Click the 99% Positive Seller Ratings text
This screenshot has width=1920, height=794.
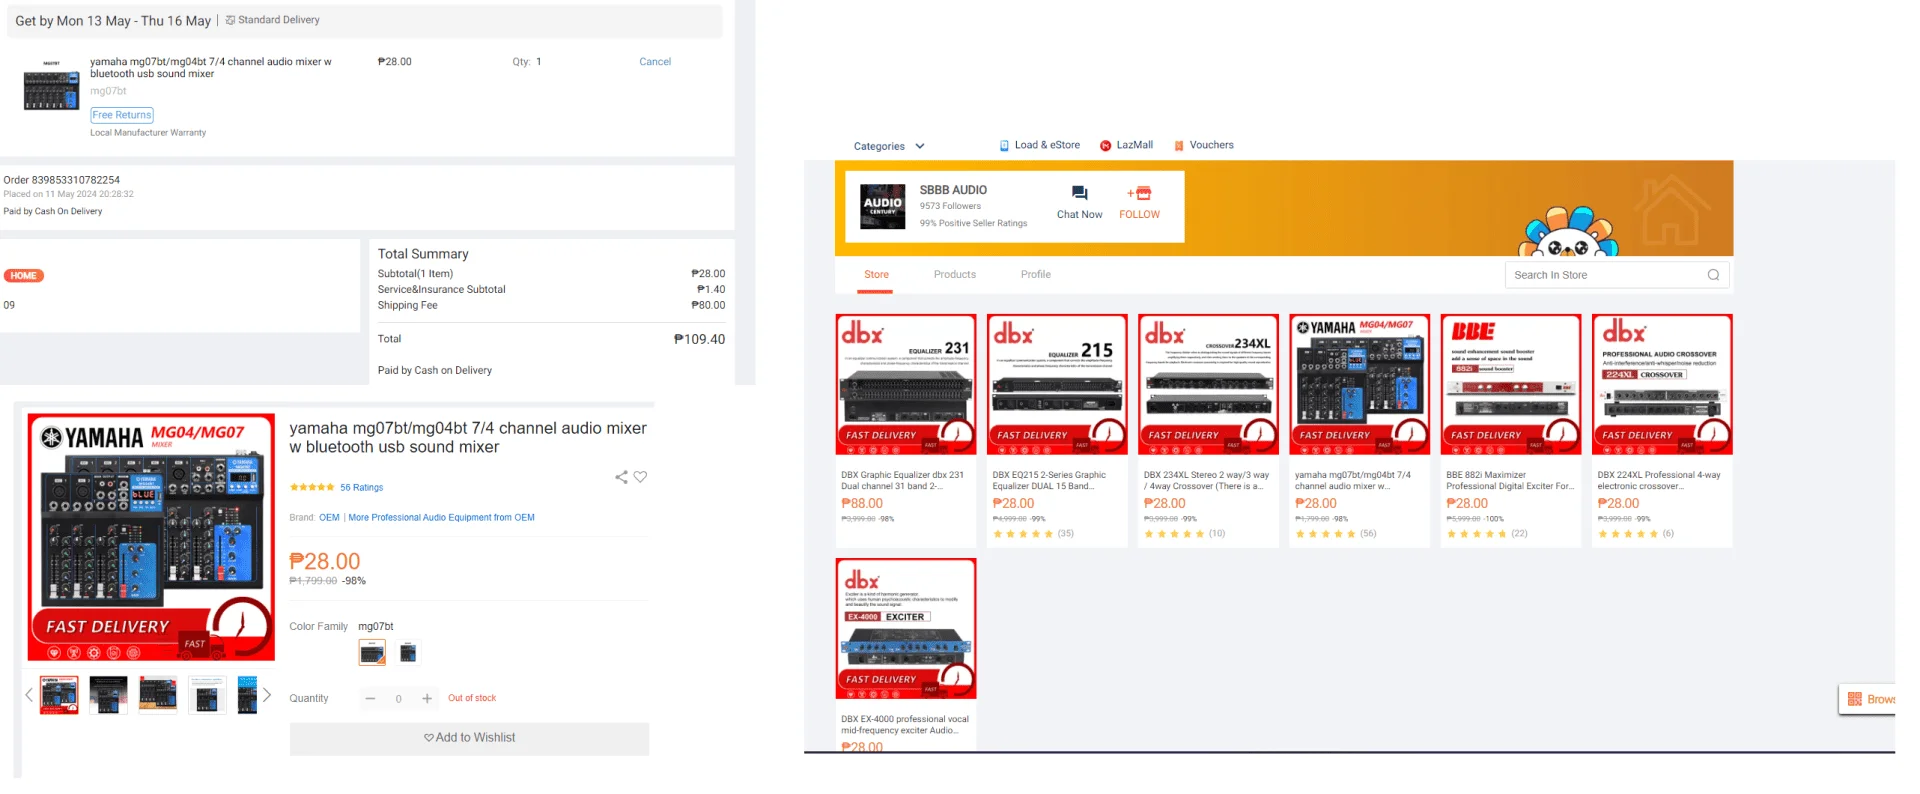973,223
